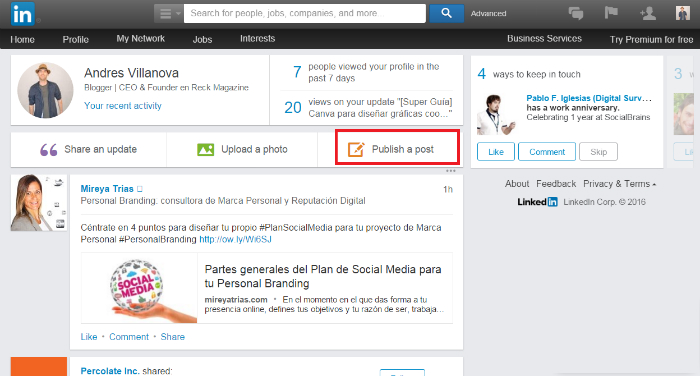Open the Jobs menu item
The width and height of the screenshot is (700, 376).
tap(202, 39)
